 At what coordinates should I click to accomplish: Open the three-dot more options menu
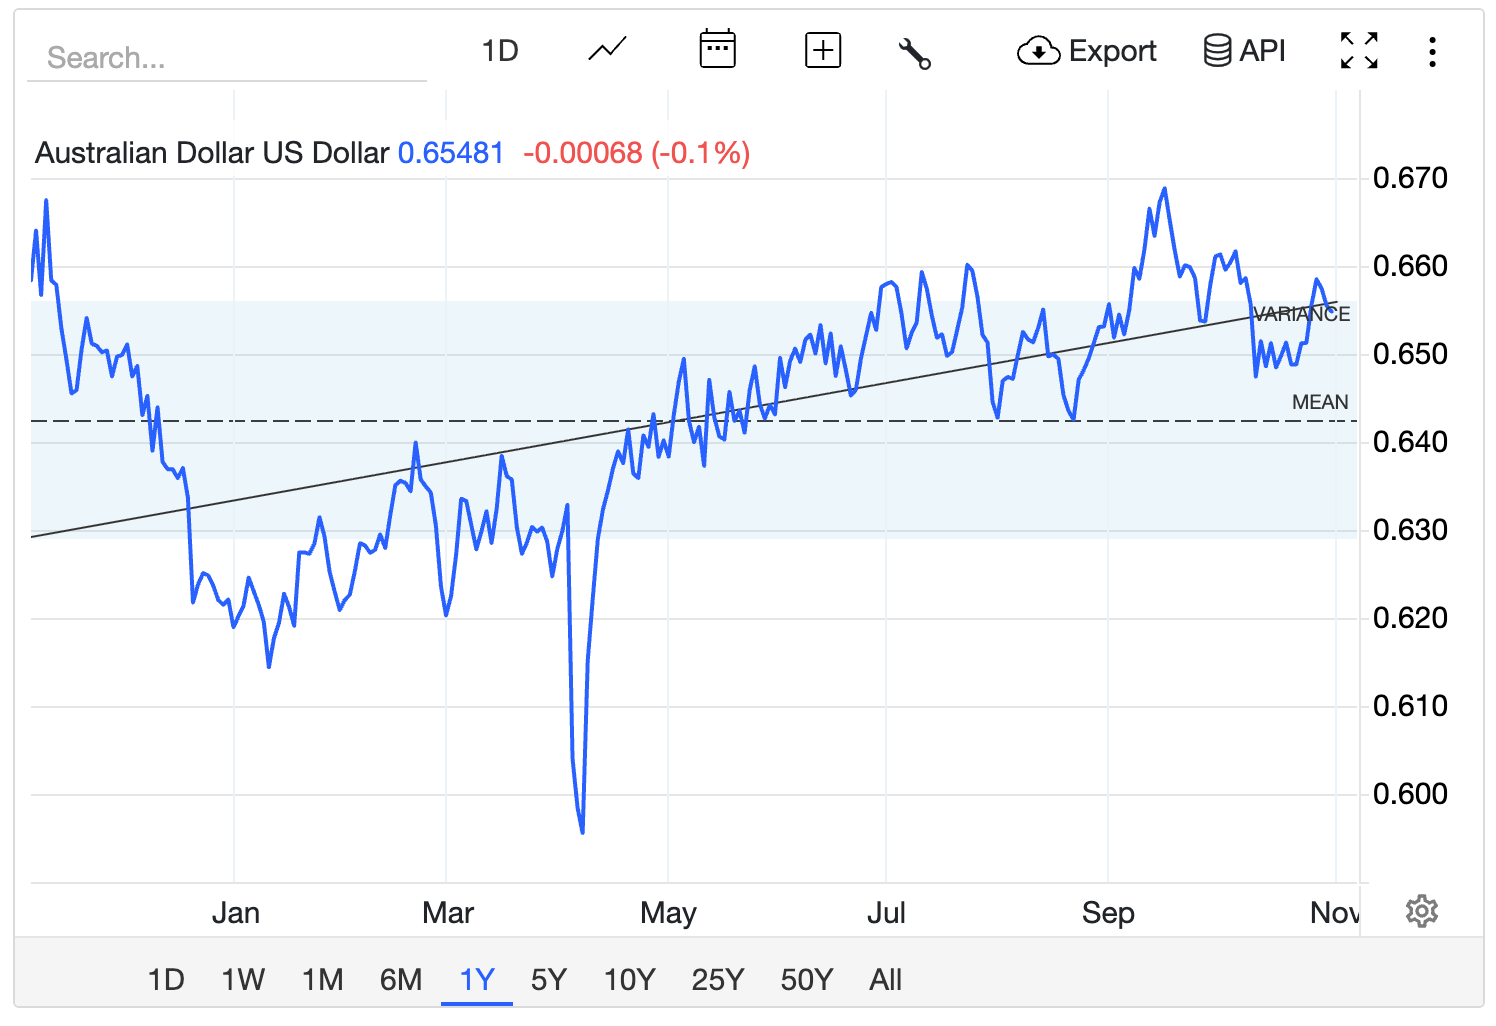point(1432,52)
